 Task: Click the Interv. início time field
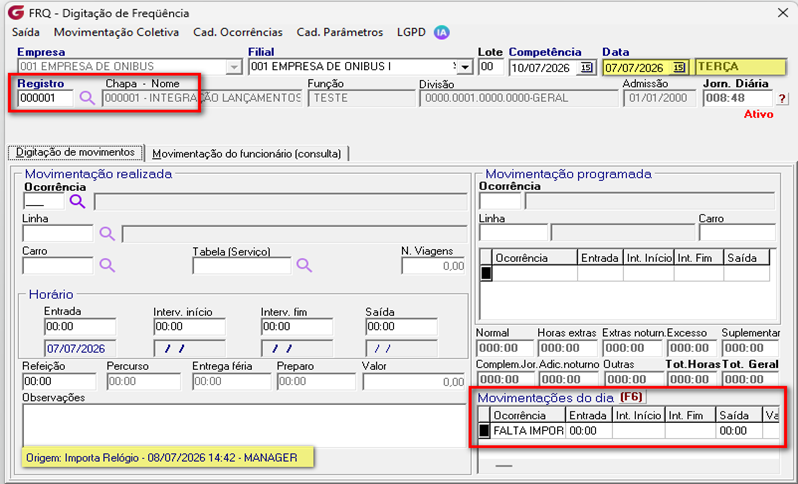point(189,326)
